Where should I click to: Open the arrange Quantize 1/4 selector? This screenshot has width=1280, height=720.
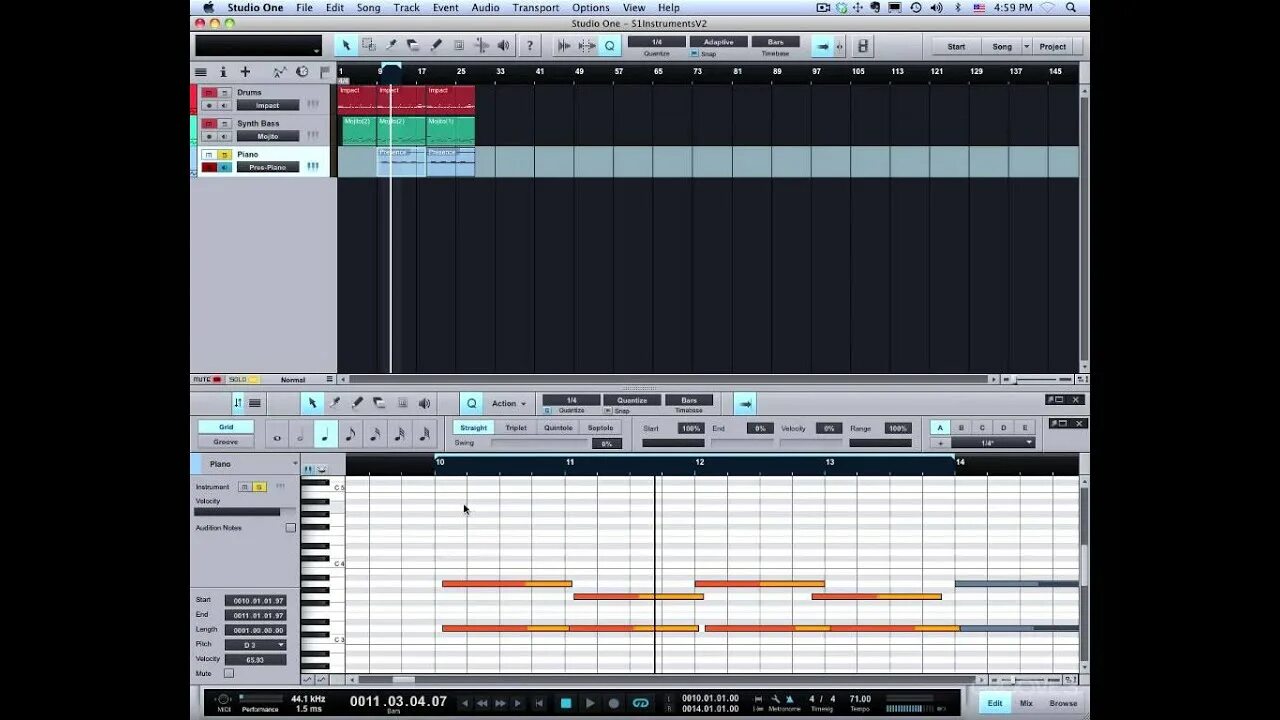656,42
